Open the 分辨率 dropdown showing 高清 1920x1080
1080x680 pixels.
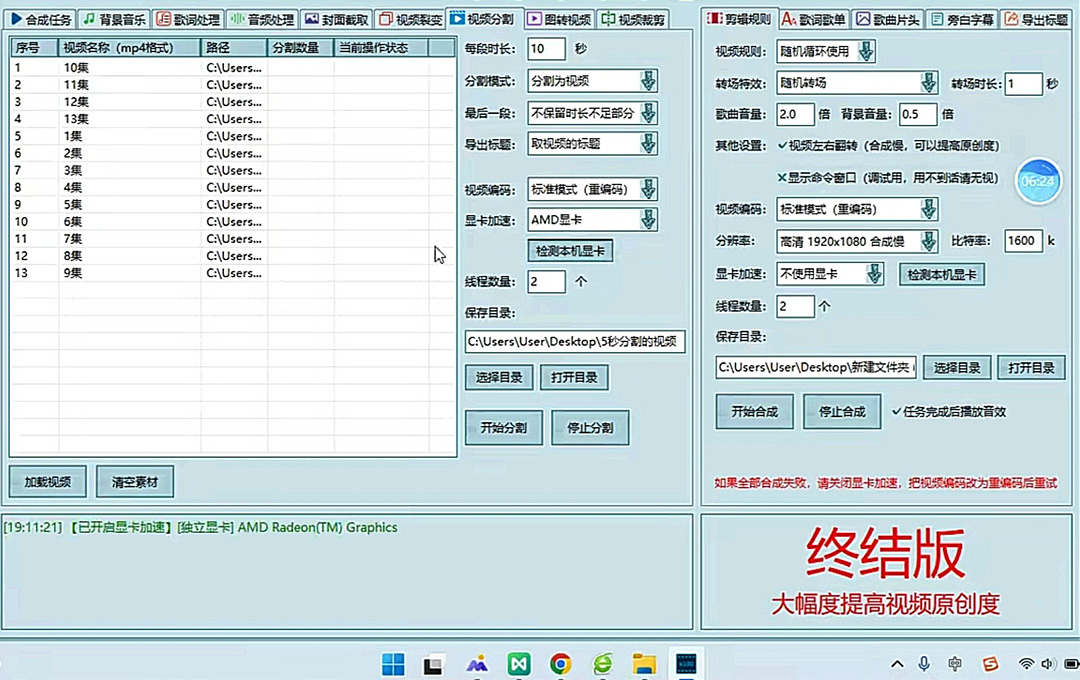pos(928,240)
